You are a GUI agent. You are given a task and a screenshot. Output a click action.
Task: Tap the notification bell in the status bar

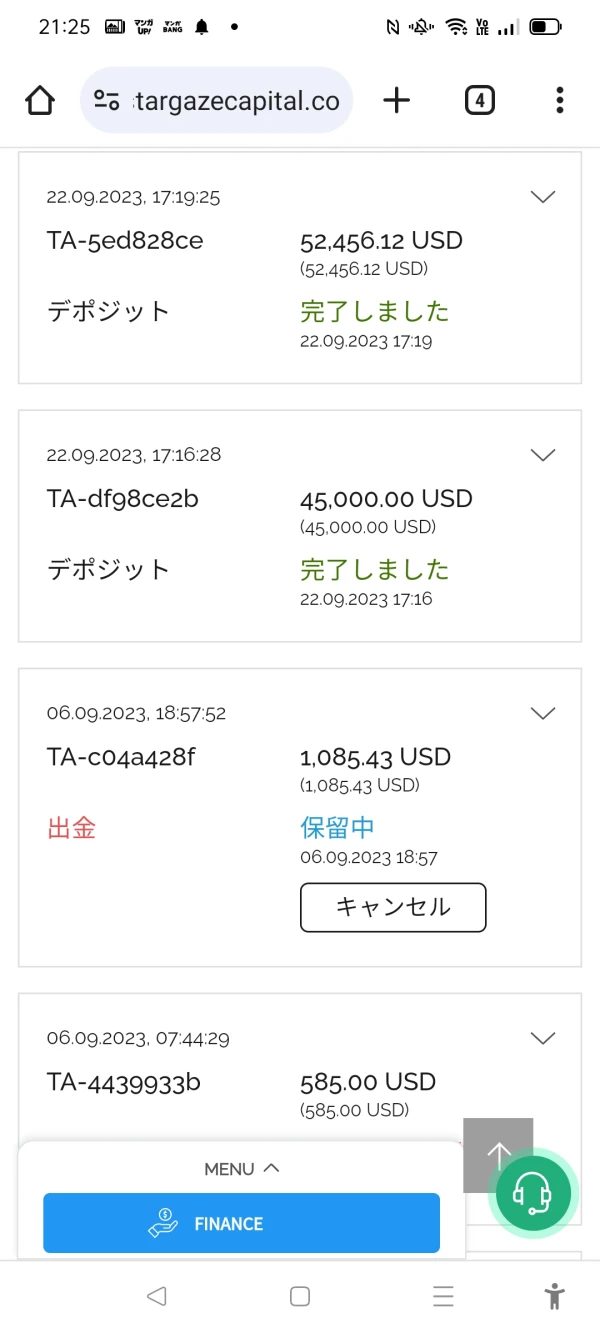pyautogui.click(x=200, y=27)
